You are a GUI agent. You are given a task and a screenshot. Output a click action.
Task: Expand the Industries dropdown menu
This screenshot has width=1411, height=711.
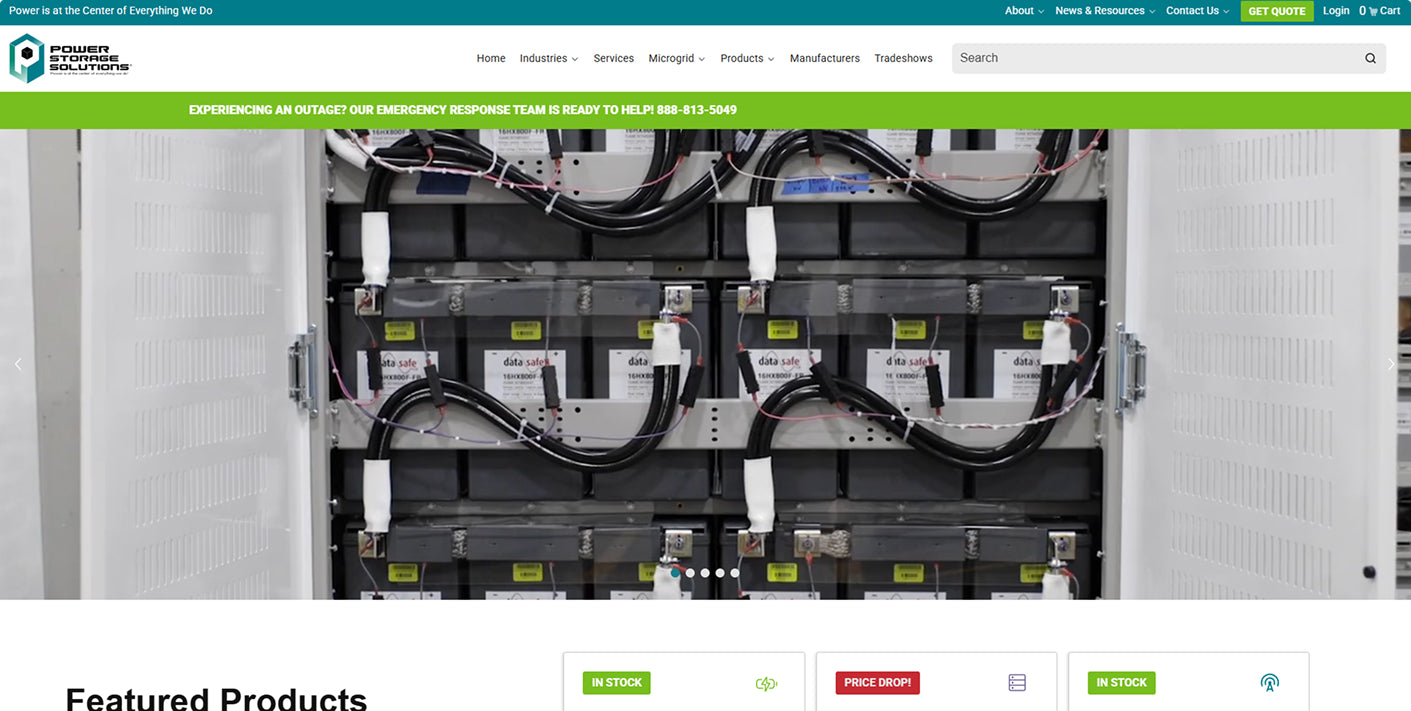click(x=548, y=58)
